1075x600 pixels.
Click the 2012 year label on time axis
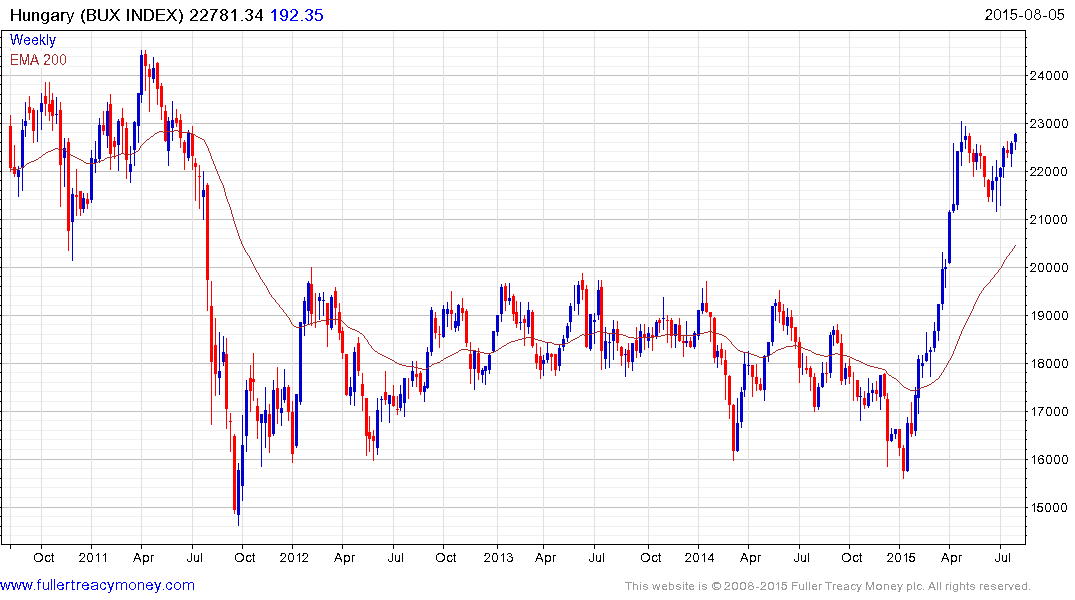click(x=294, y=557)
